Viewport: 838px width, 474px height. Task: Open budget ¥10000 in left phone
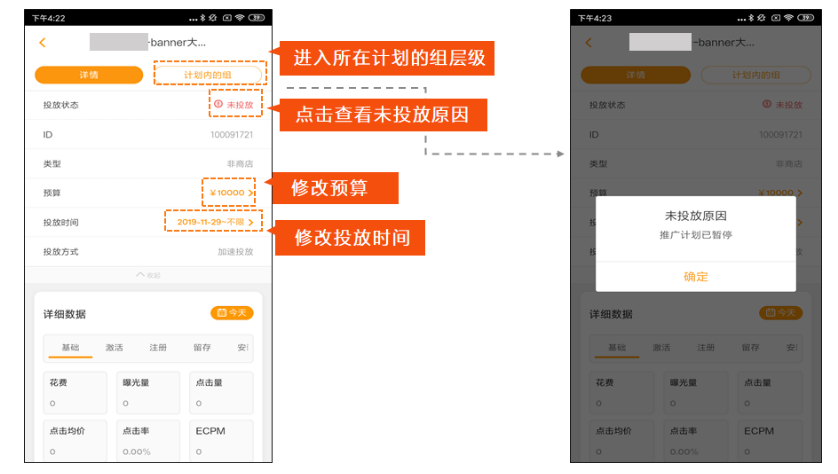(227, 192)
